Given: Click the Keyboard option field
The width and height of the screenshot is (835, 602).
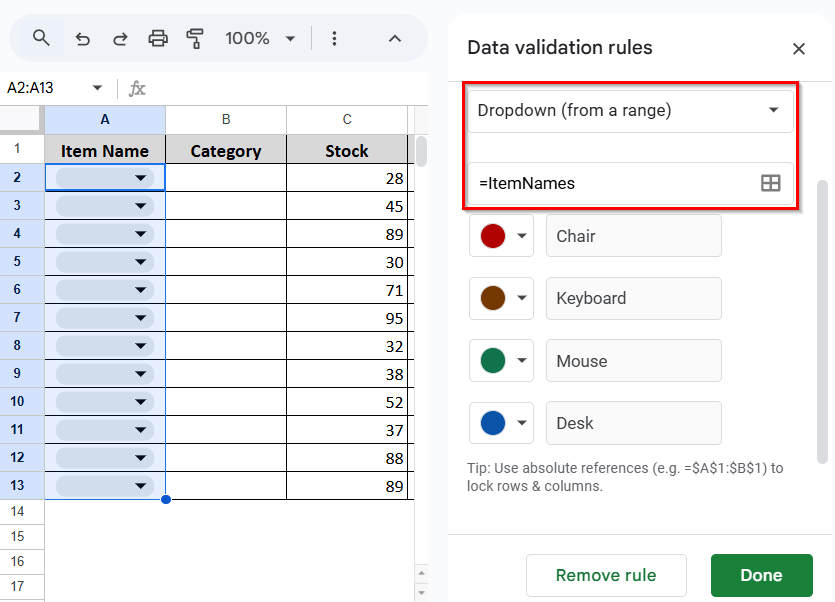Looking at the screenshot, I should point(634,298).
